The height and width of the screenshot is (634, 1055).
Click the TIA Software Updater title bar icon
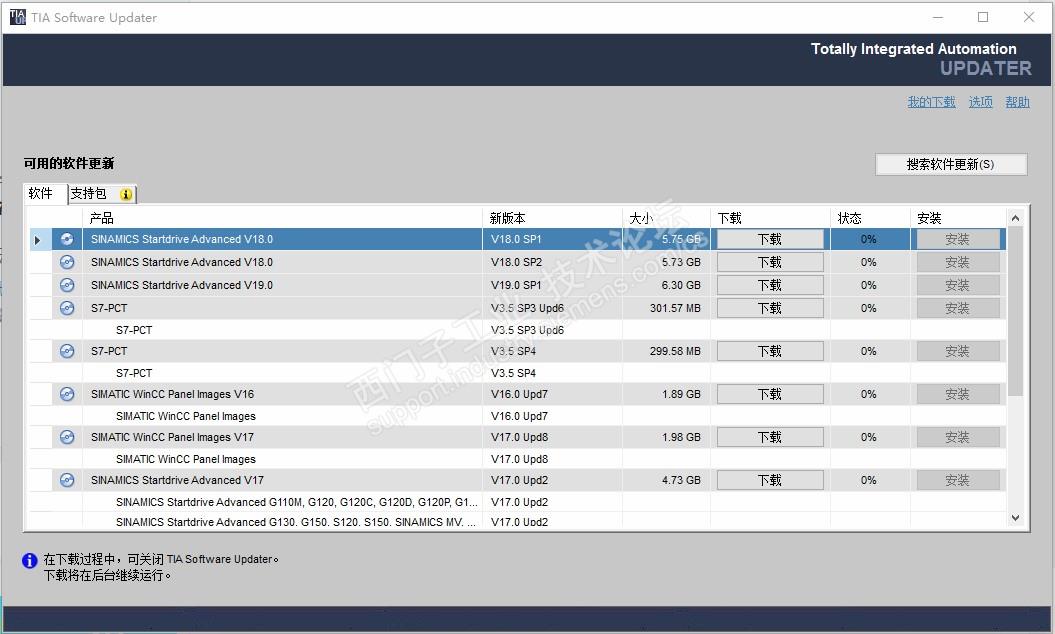(x=17, y=17)
